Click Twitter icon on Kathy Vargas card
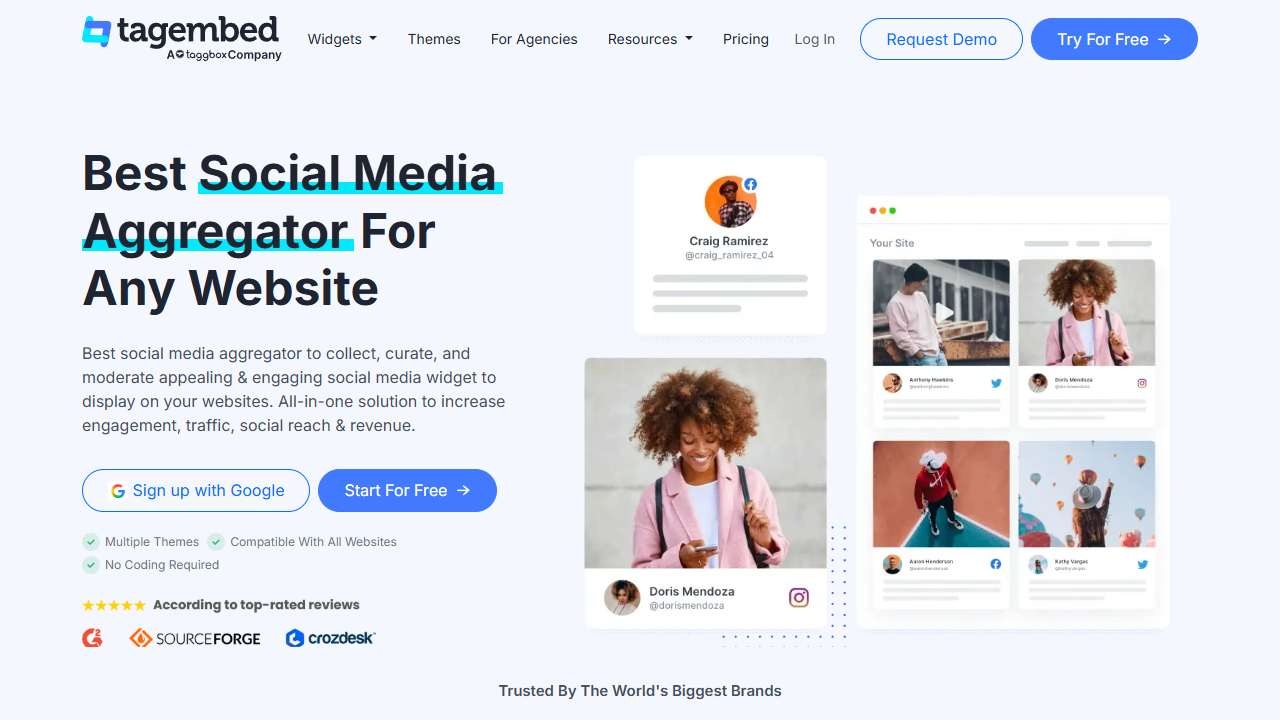This screenshot has height=720, width=1280. (1142, 564)
